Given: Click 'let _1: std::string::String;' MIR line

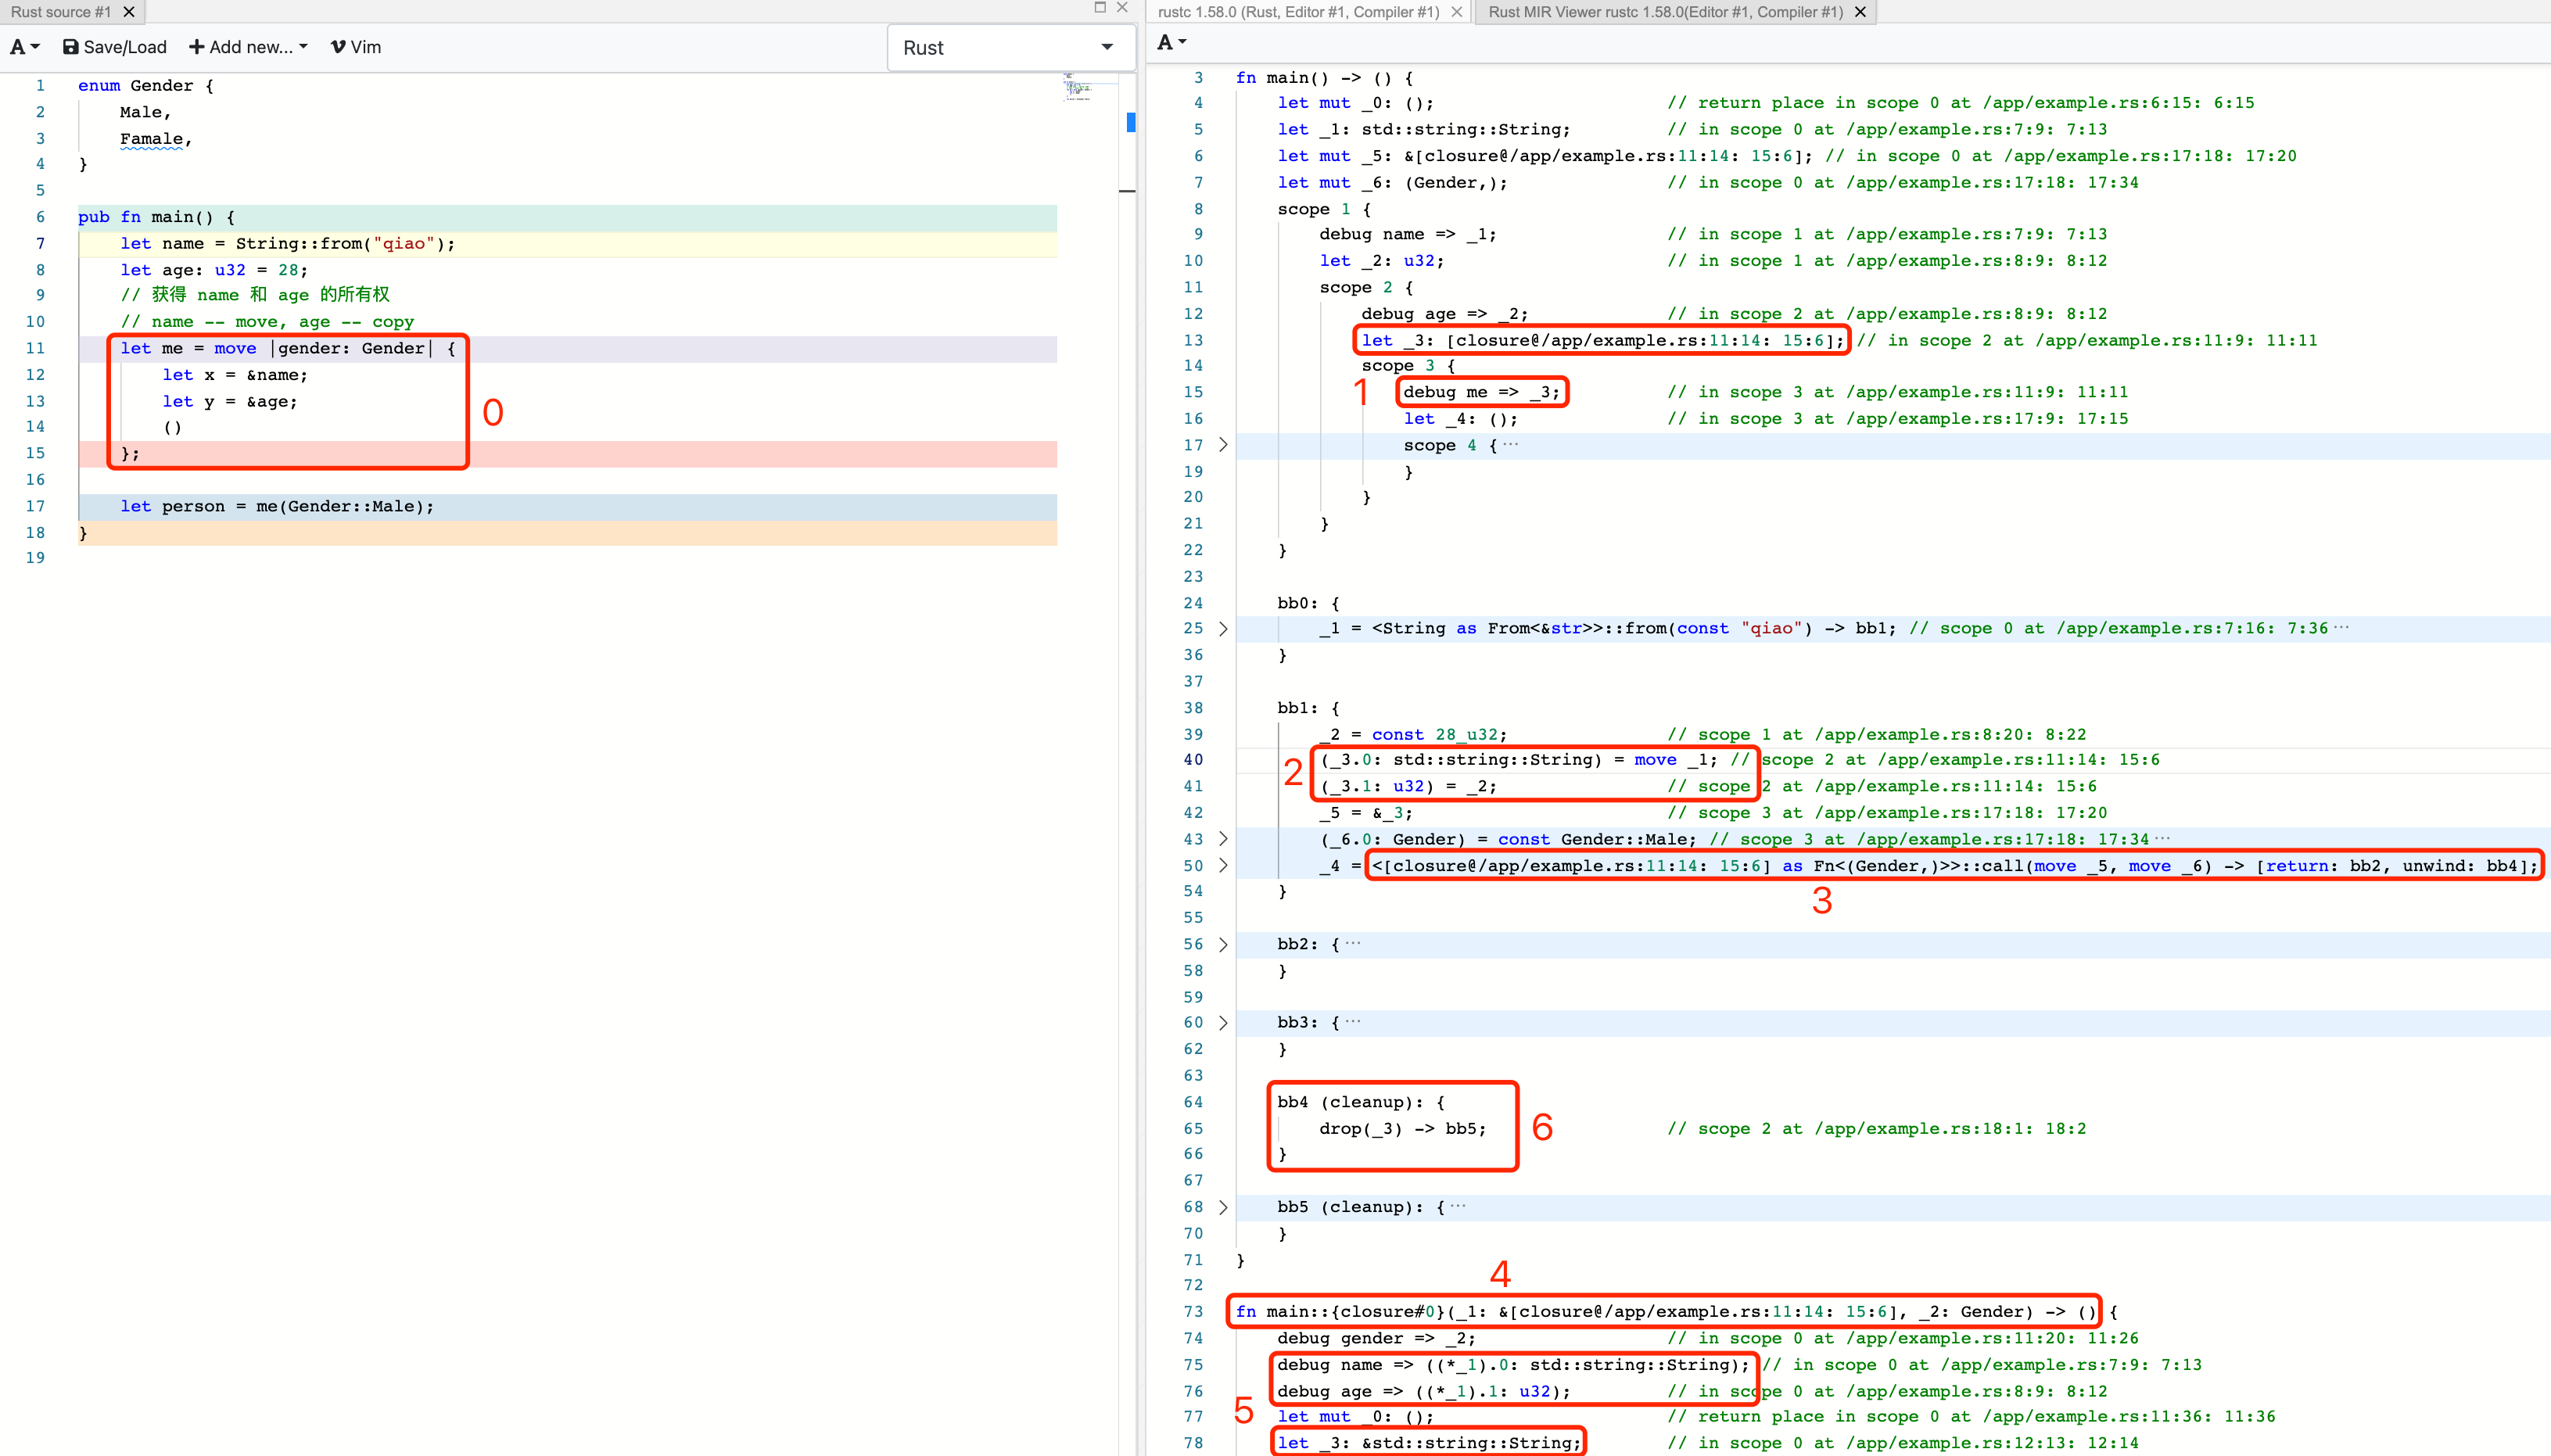Looking at the screenshot, I should [x=1424, y=129].
